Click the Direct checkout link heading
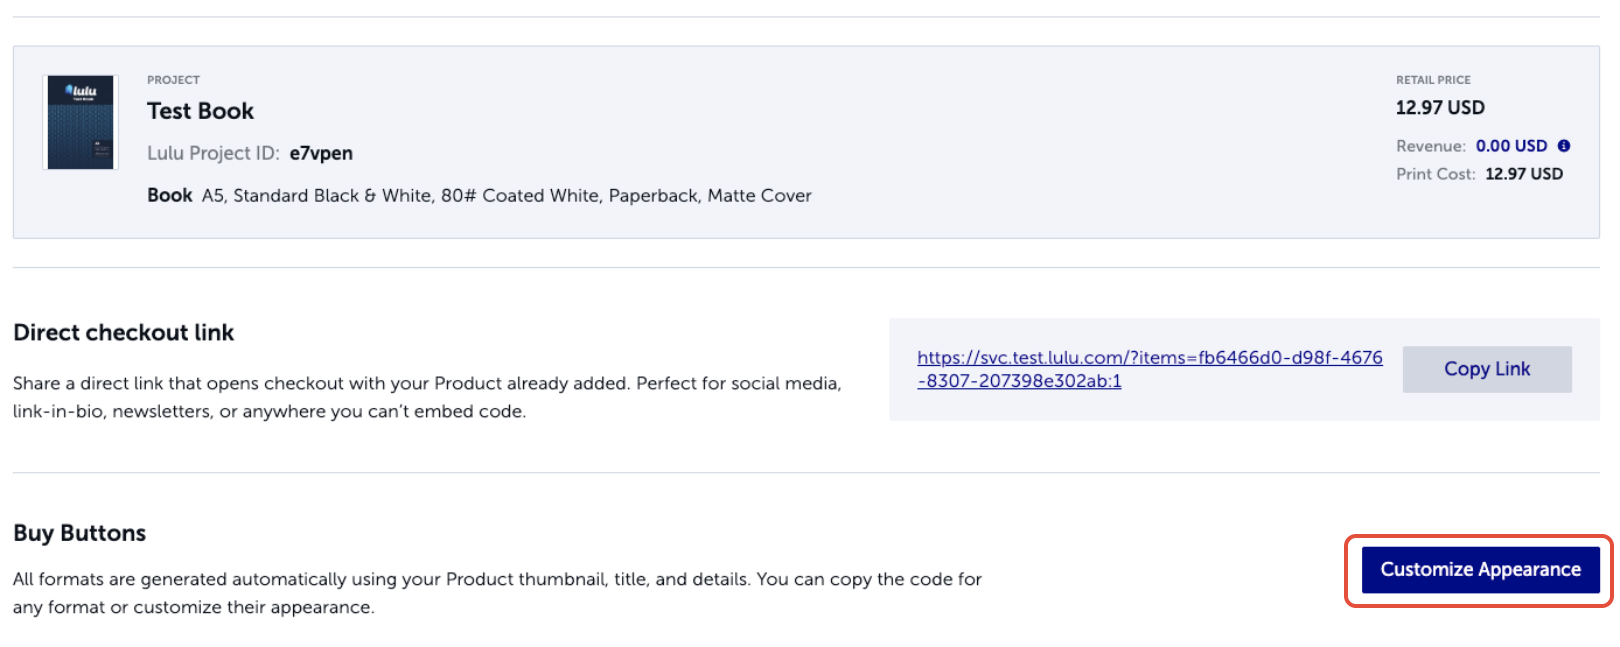Image resolution: width=1620 pixels, height=647 pixels. tap(123, 333)
